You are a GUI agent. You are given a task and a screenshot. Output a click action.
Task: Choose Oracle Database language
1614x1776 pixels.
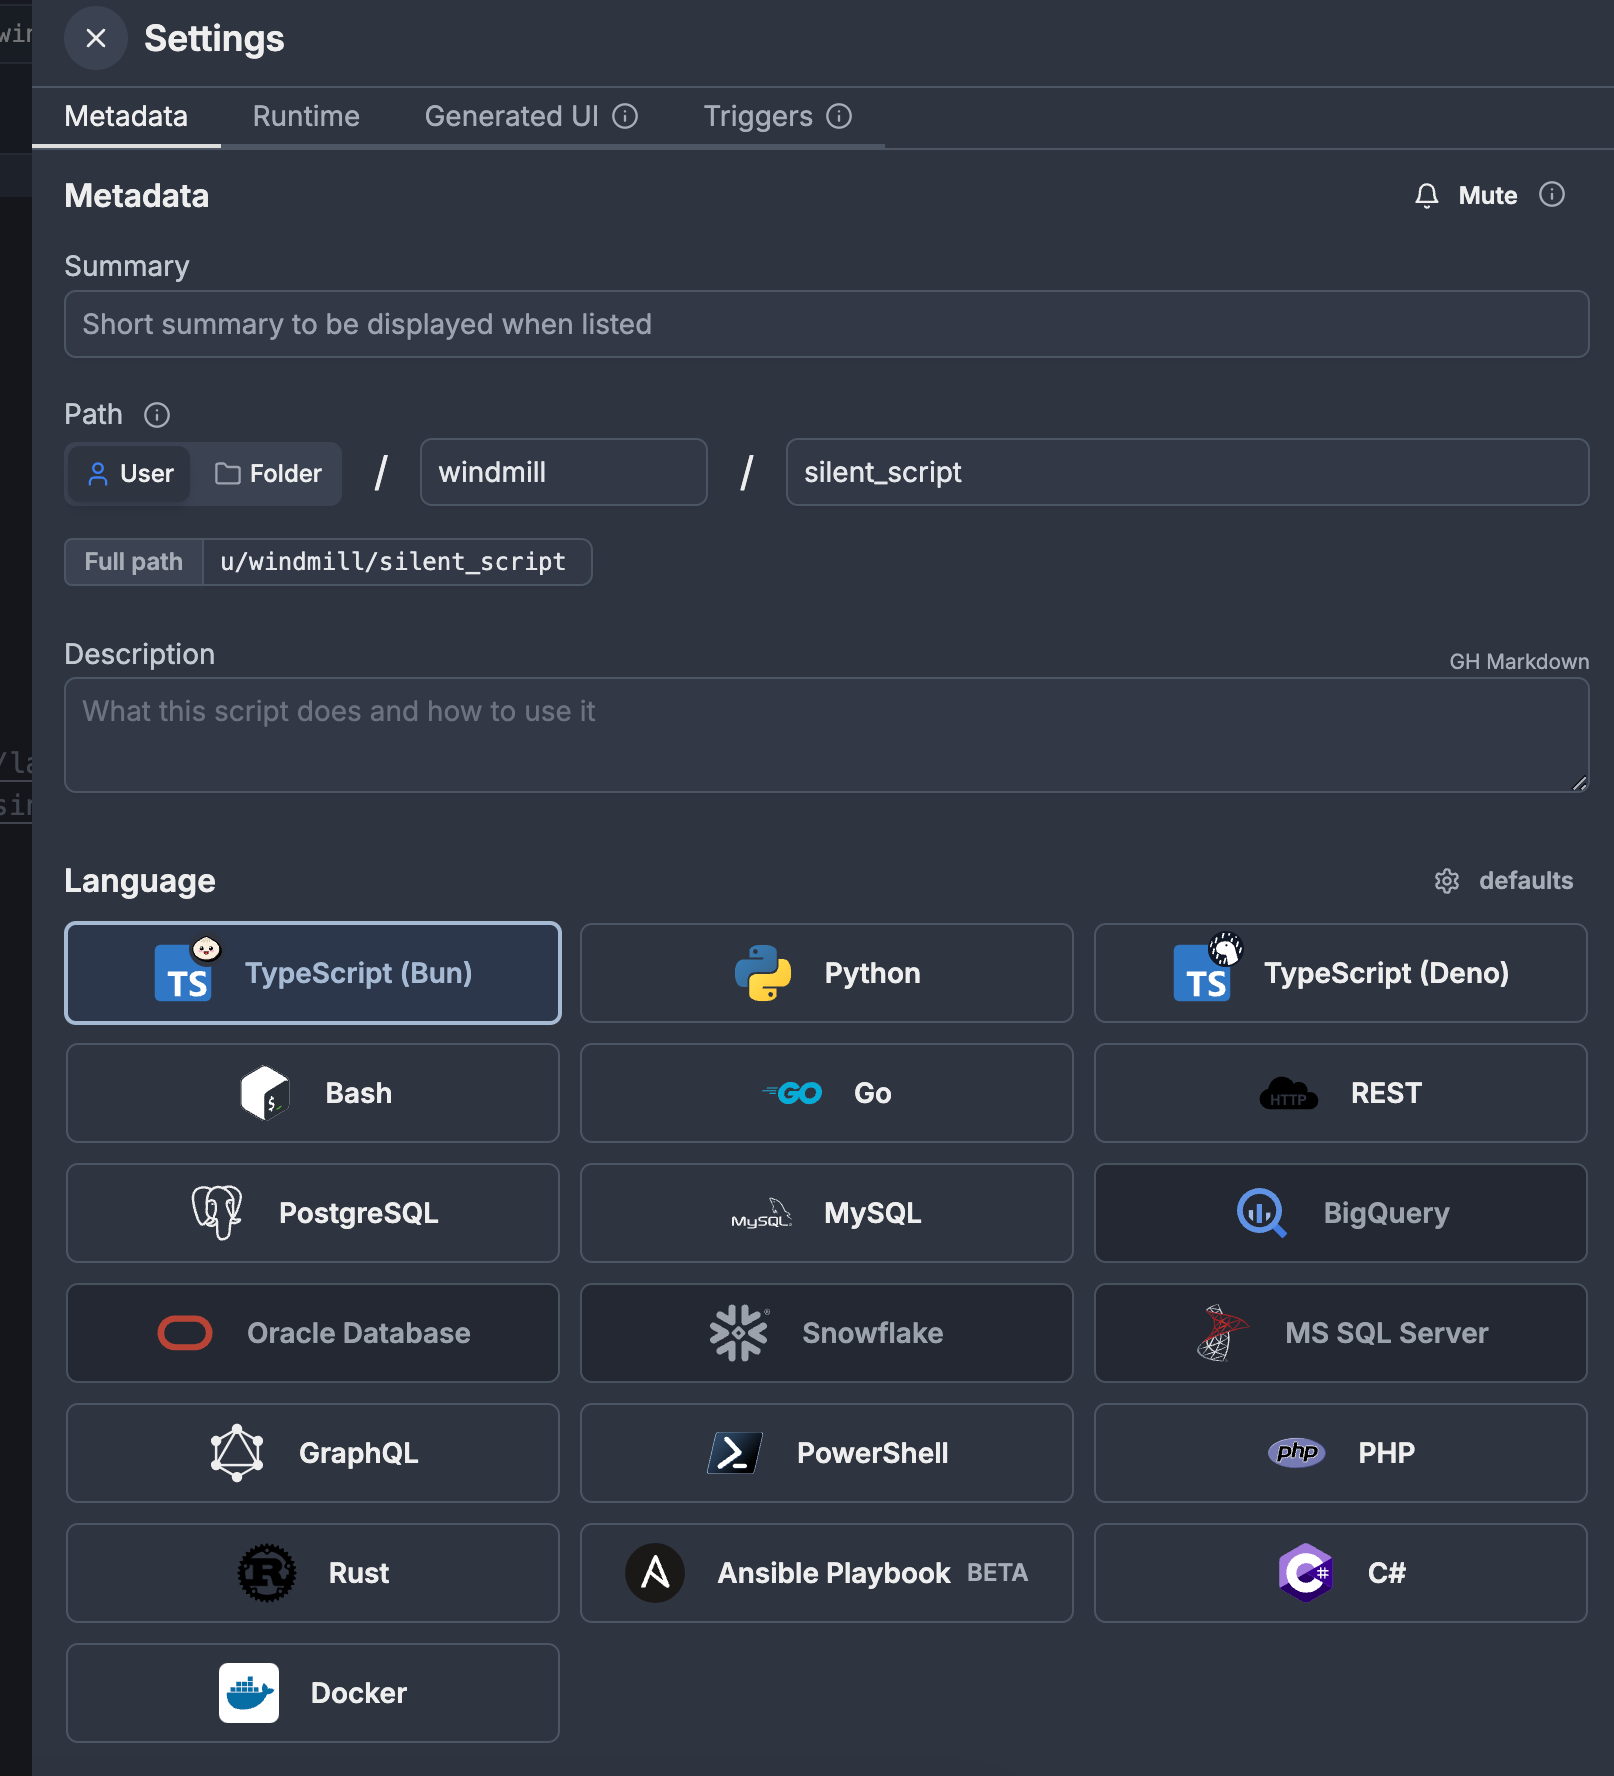[x=313, y=1333]
